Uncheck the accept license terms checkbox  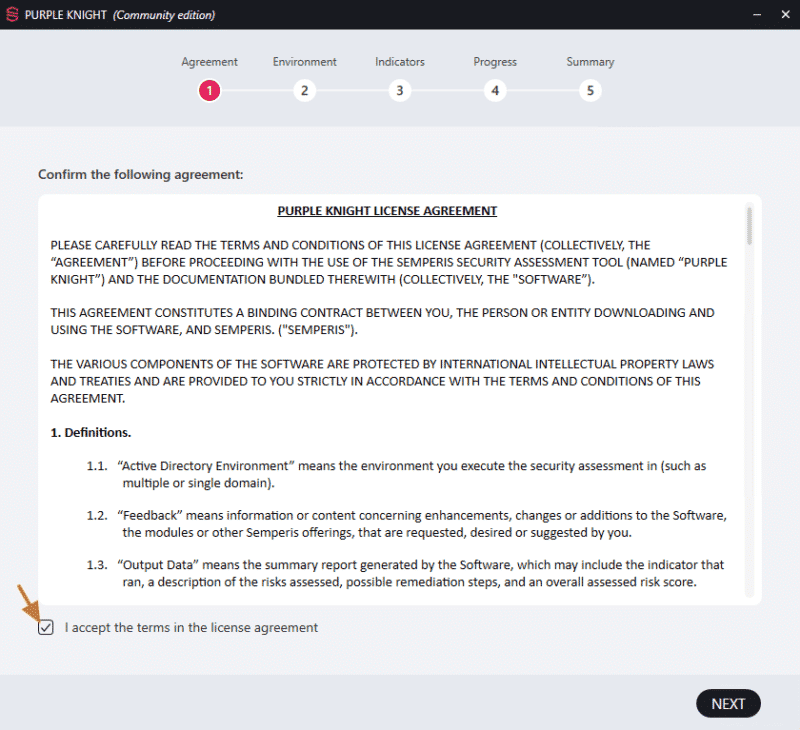coord(45,627)
